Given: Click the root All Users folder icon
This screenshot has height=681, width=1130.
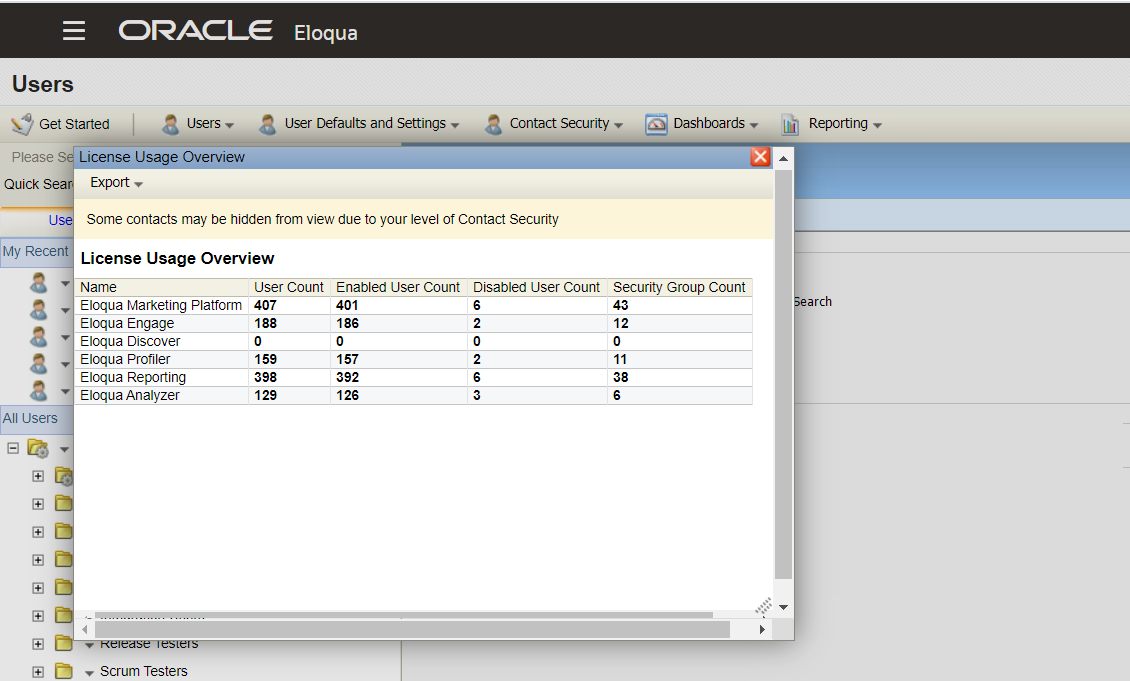Looking at the screenshot, I should (37, 449).
